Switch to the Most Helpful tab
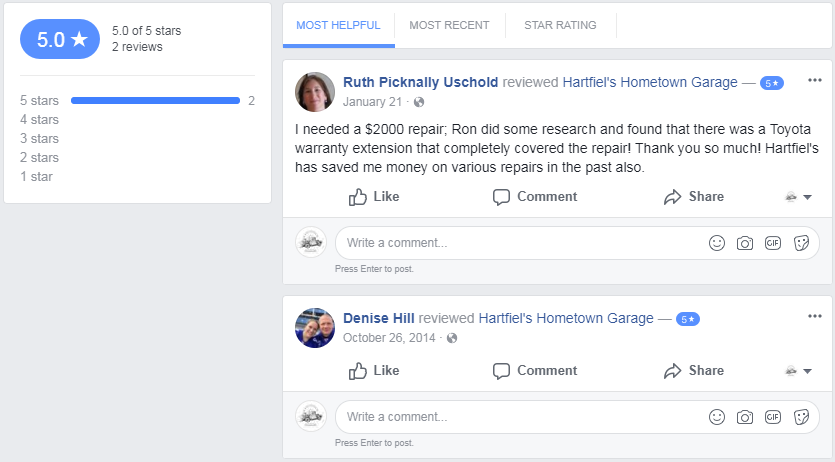 [x=338, y=25]
